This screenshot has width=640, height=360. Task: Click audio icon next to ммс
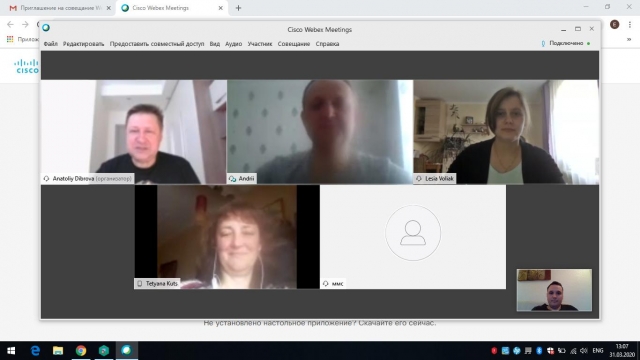click(x=326, y=283)
